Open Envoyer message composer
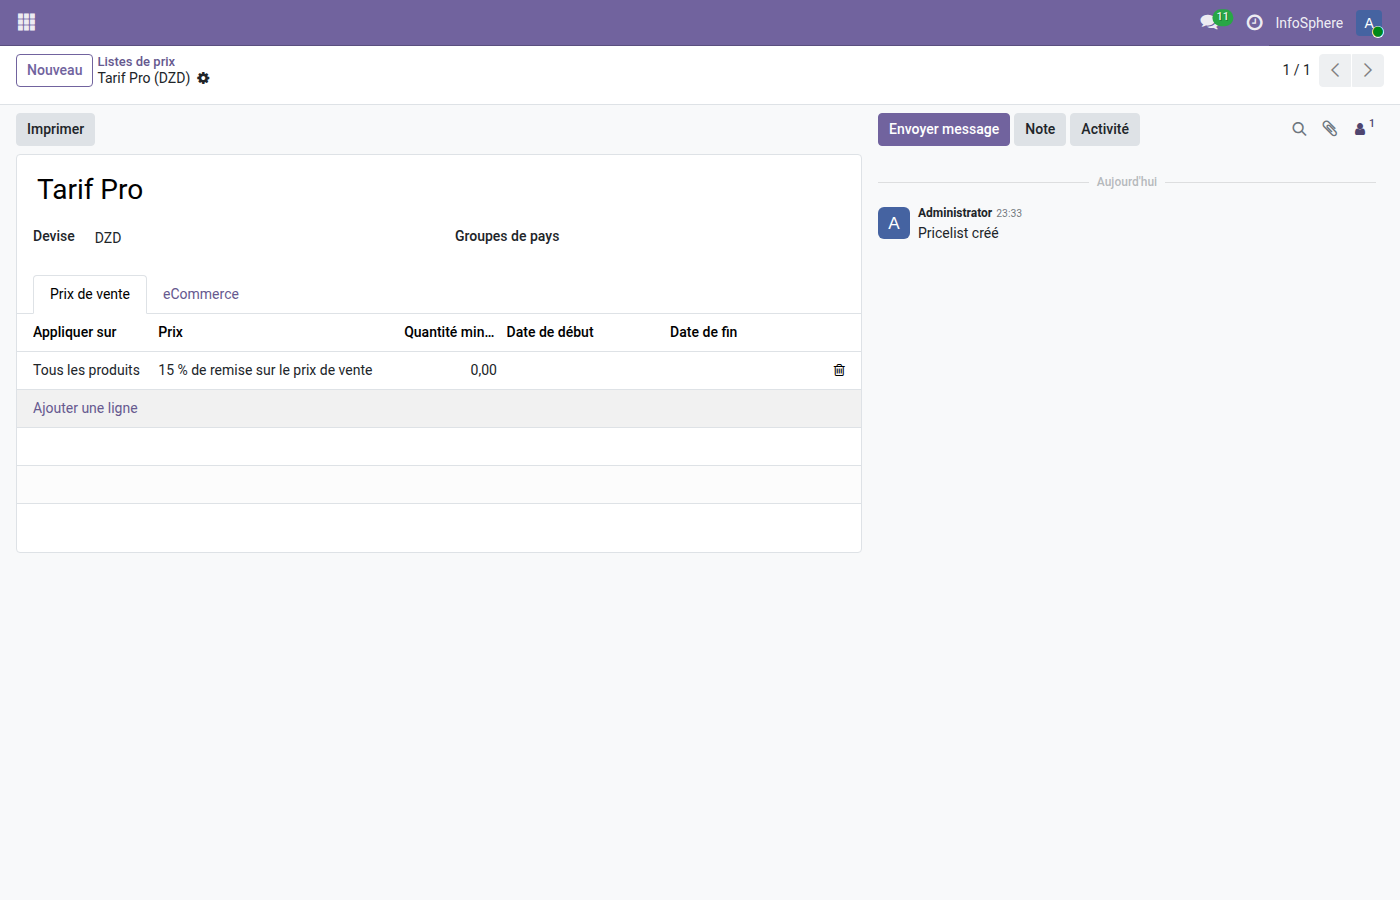The width and height of the screenshot is (1400, 900). pos(943,129)
